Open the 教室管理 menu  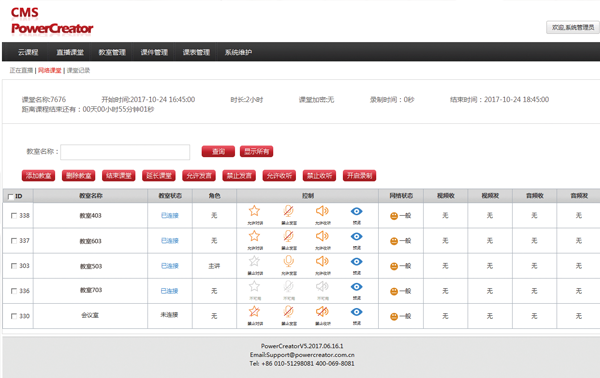(x=112, y=52)
